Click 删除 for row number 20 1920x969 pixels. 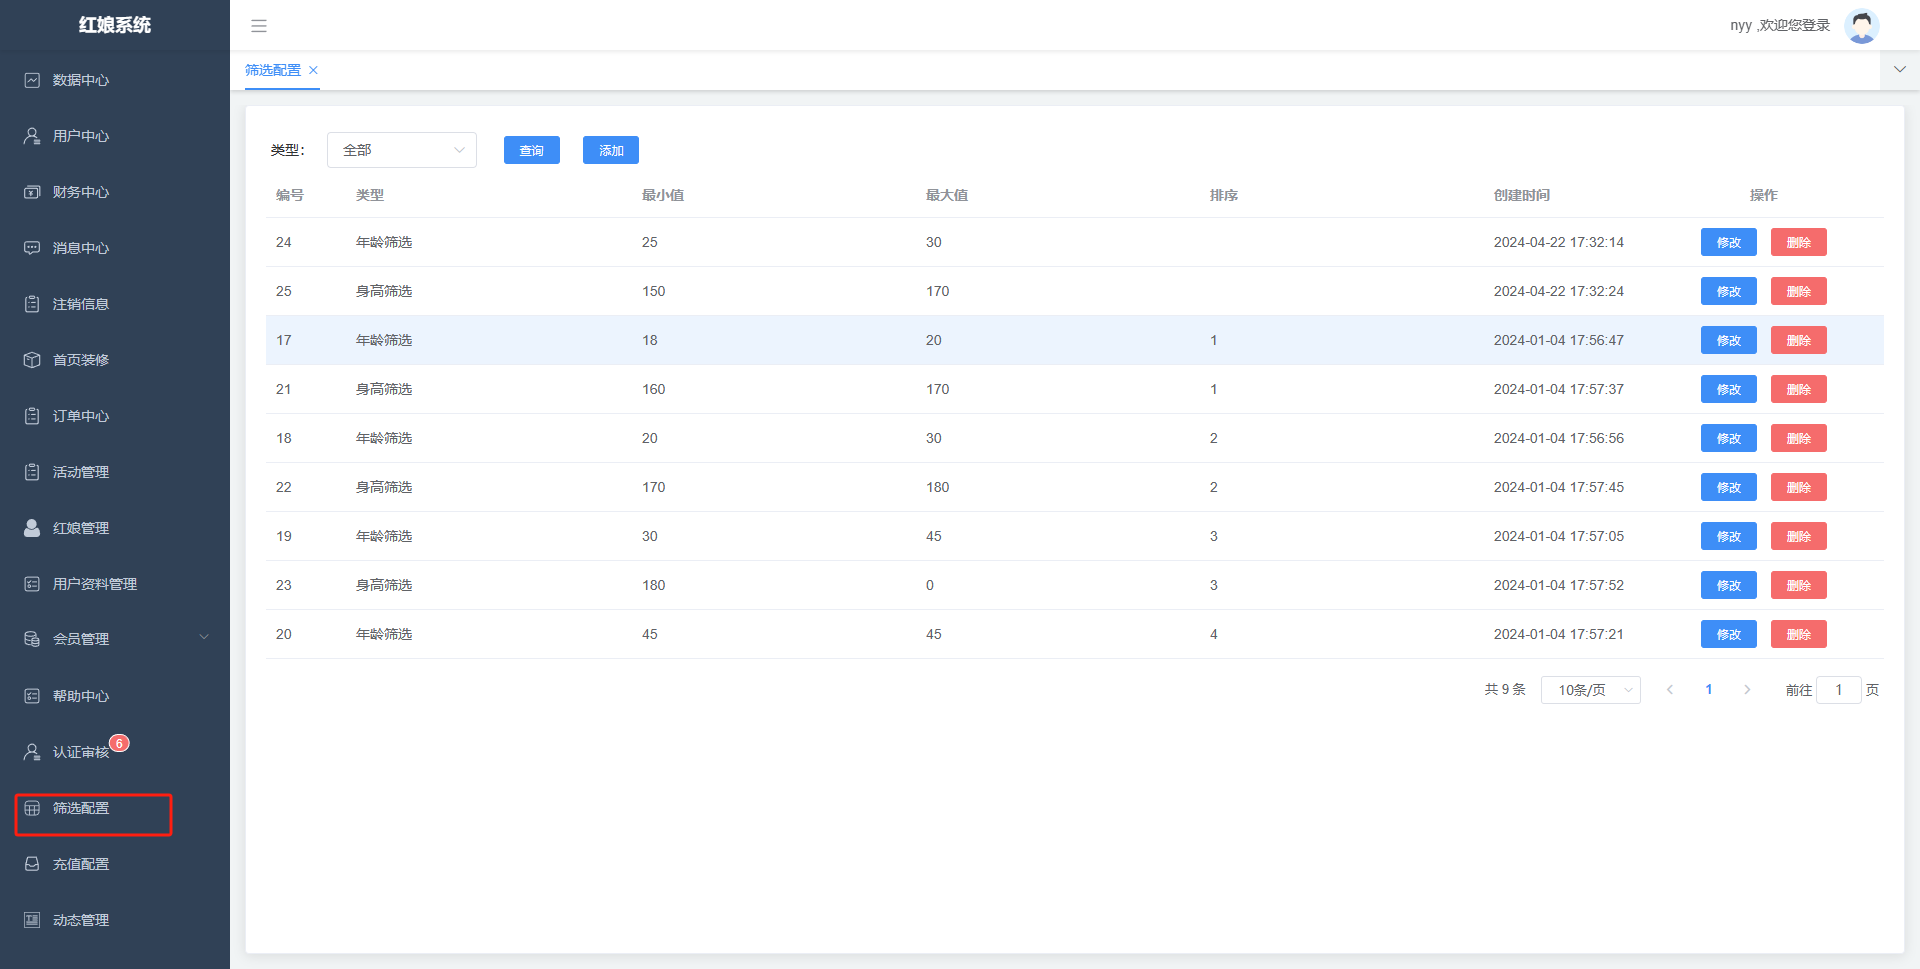tap(1798, 634)
